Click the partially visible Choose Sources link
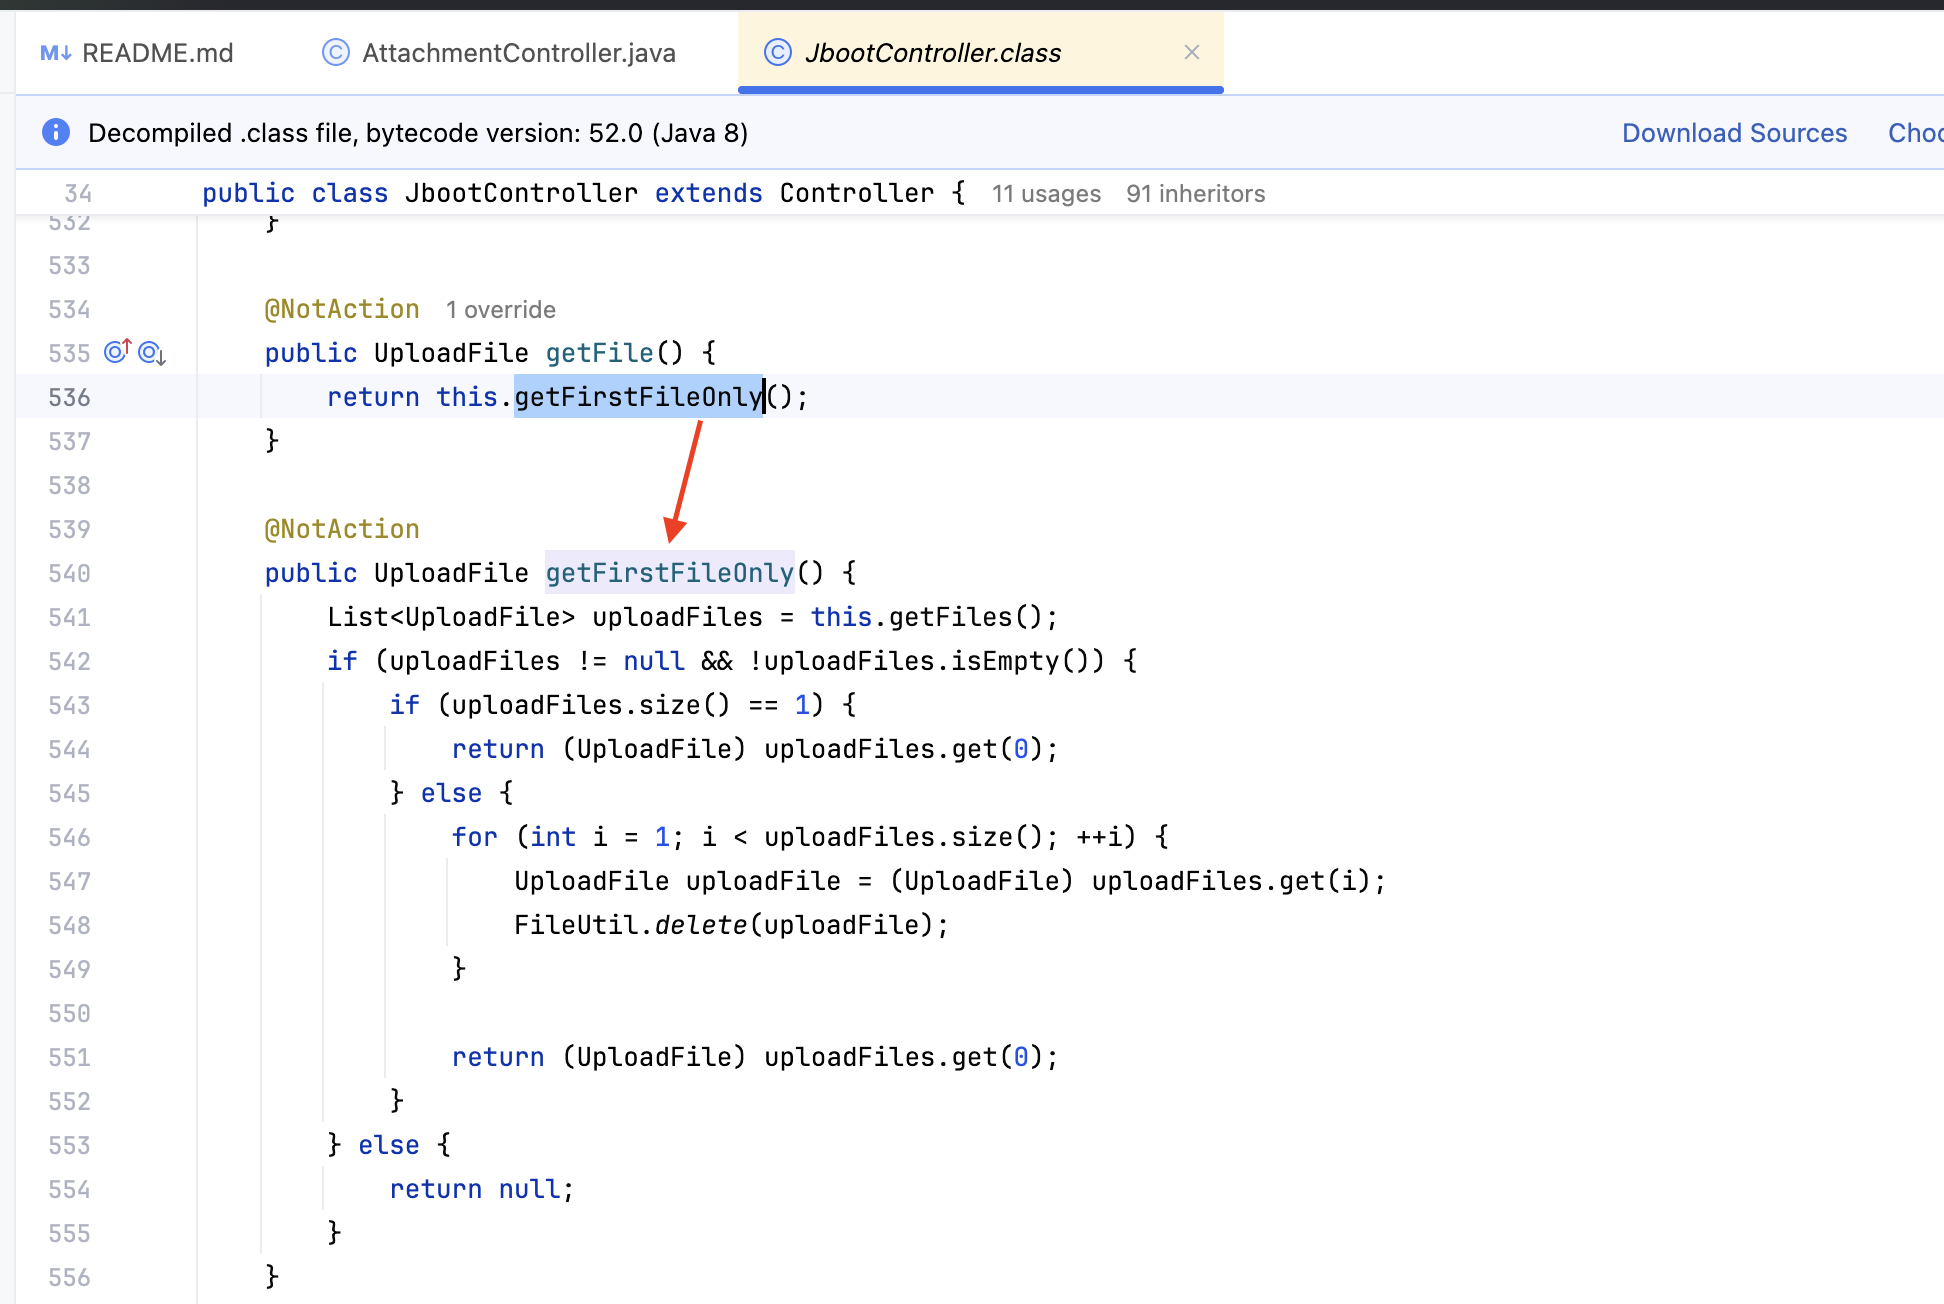The width and height of the screenshot is (1944, 1304). (x=1914, y=133)
